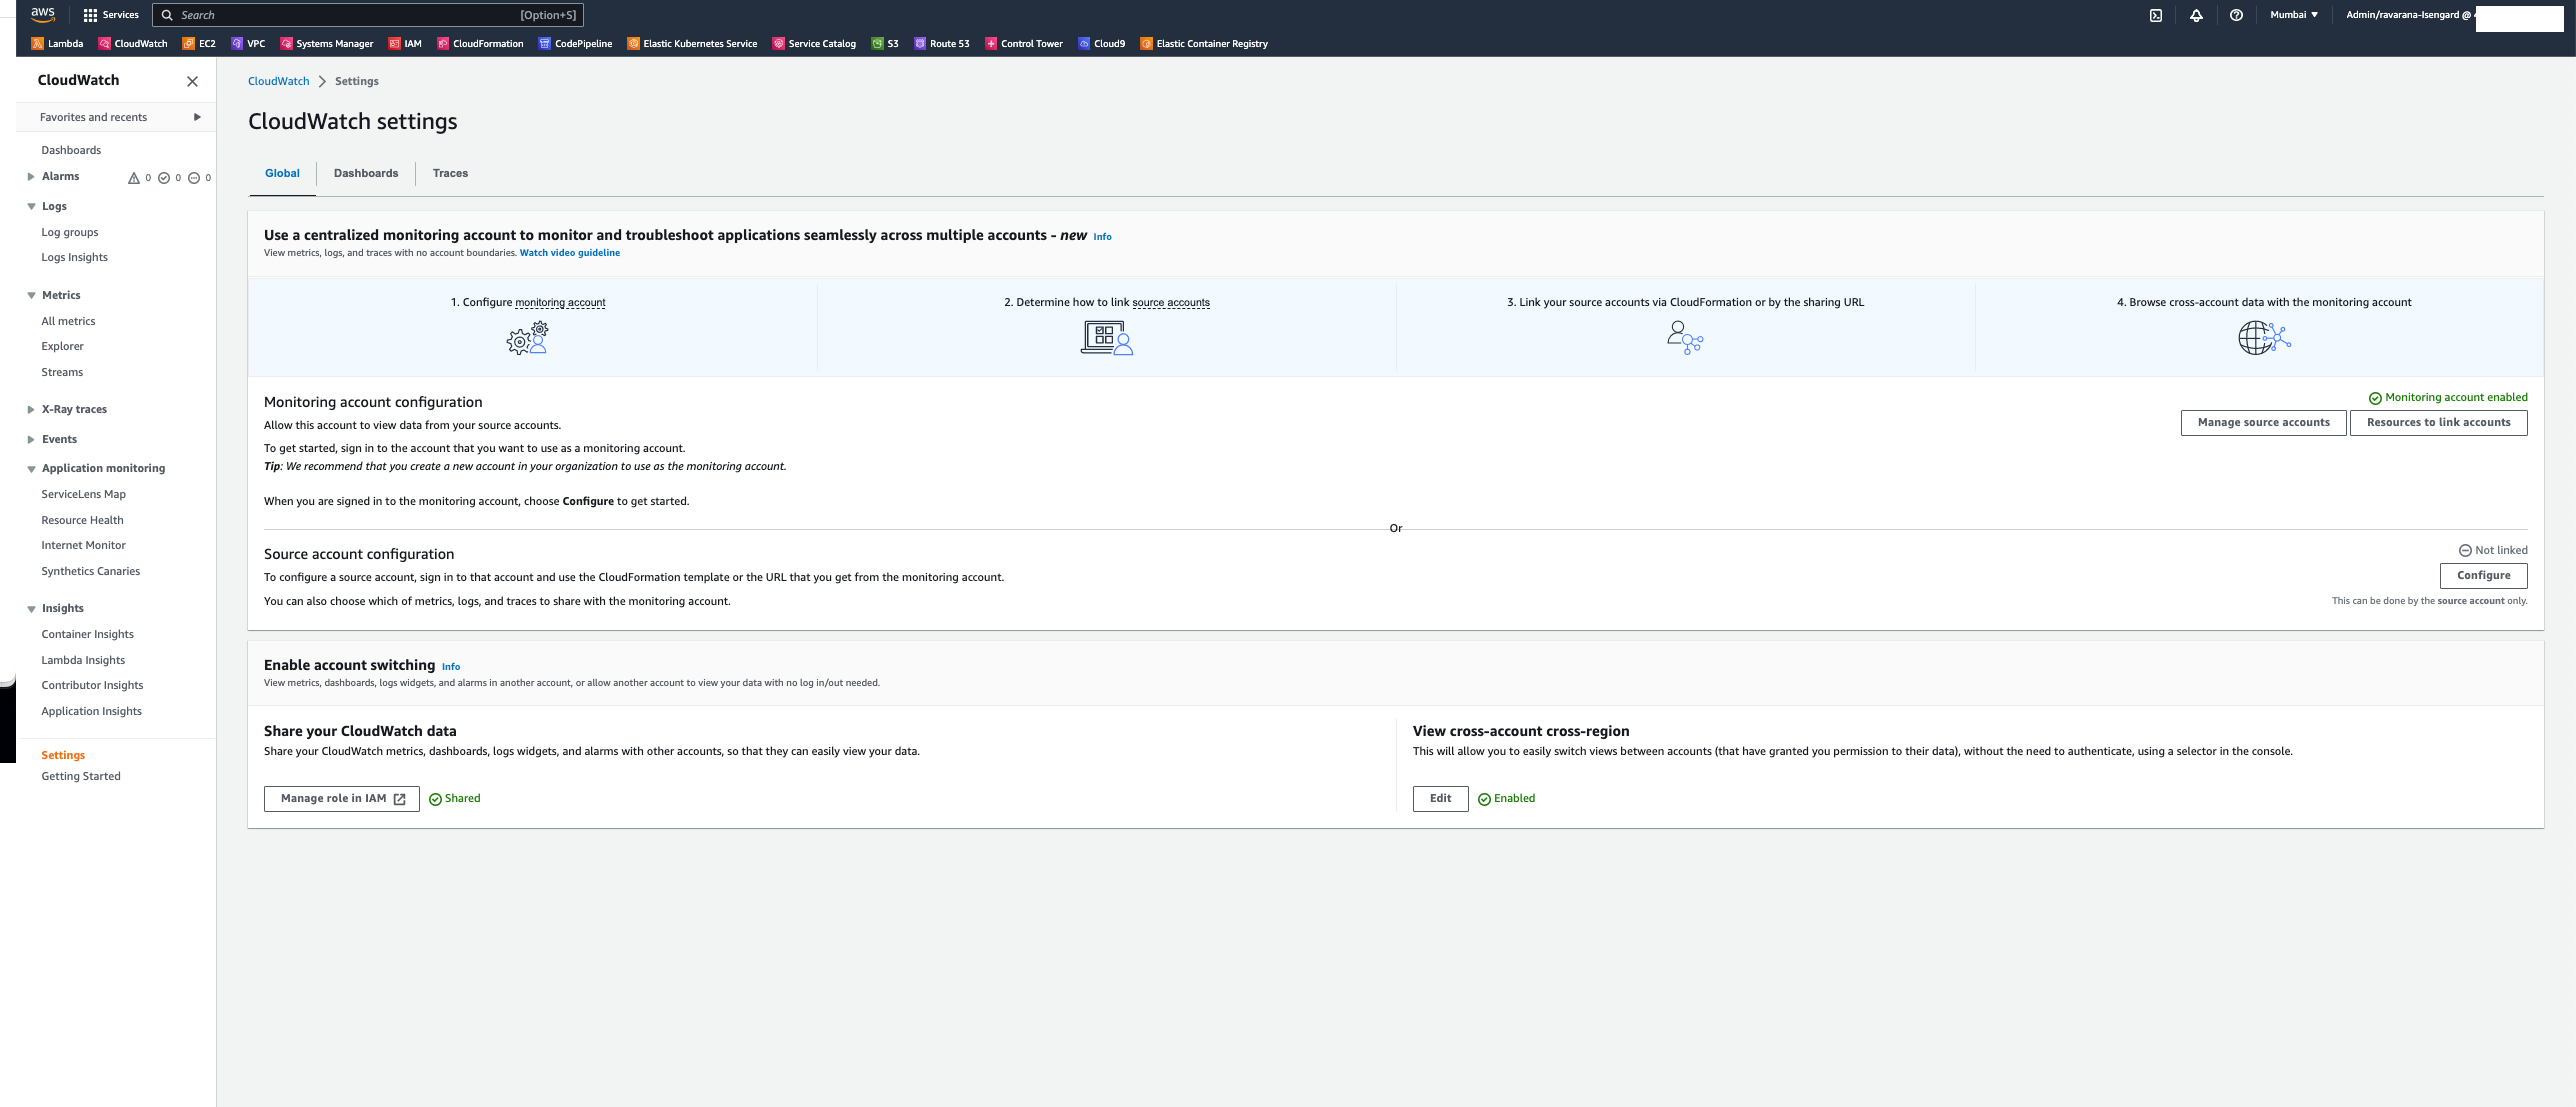The width and height of the screenshot is (2576, 1107).
Task: Open the VPC shortcut in favorites bar
Action: pos(248,43)
